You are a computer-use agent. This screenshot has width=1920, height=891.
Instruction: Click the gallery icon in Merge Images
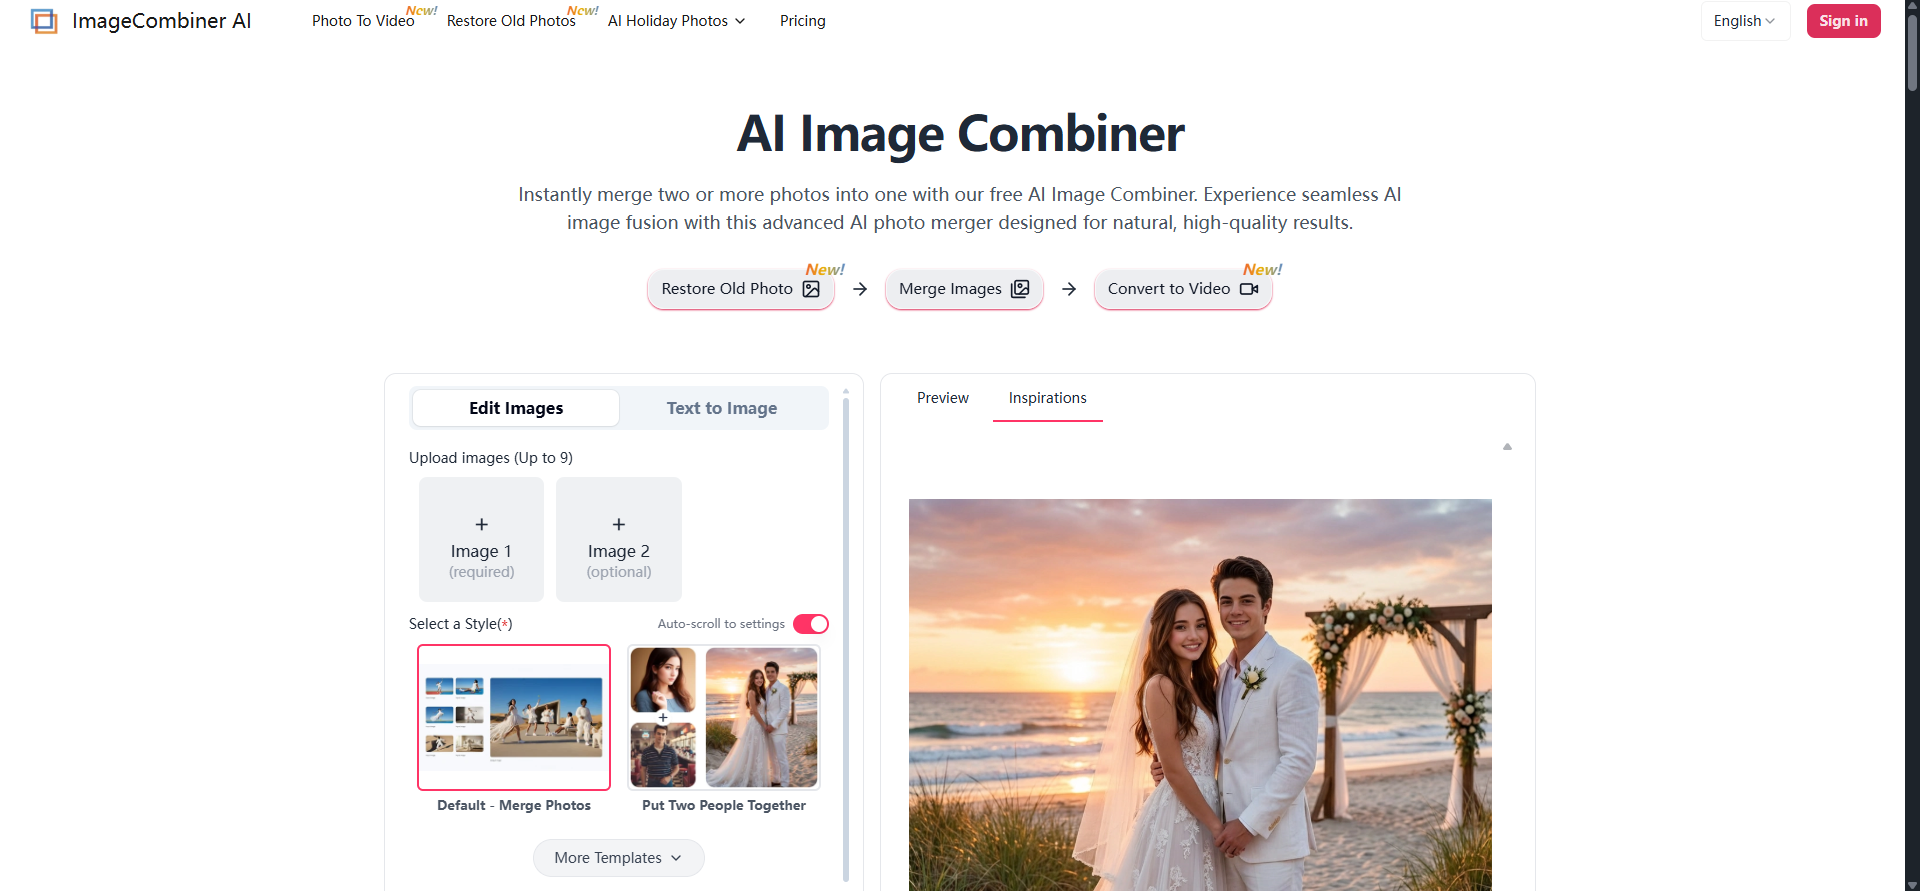[1020, 289]
